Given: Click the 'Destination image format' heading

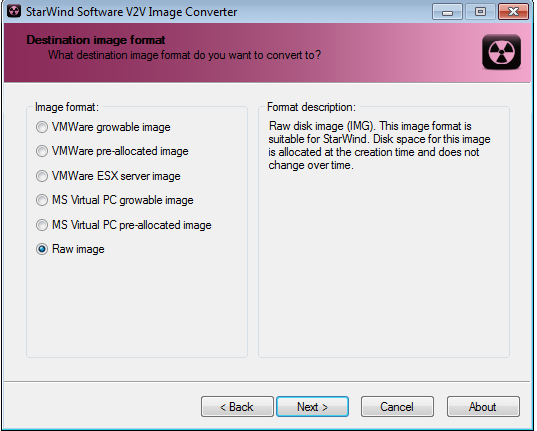Looking at the screenshot, I should [96, 40].
